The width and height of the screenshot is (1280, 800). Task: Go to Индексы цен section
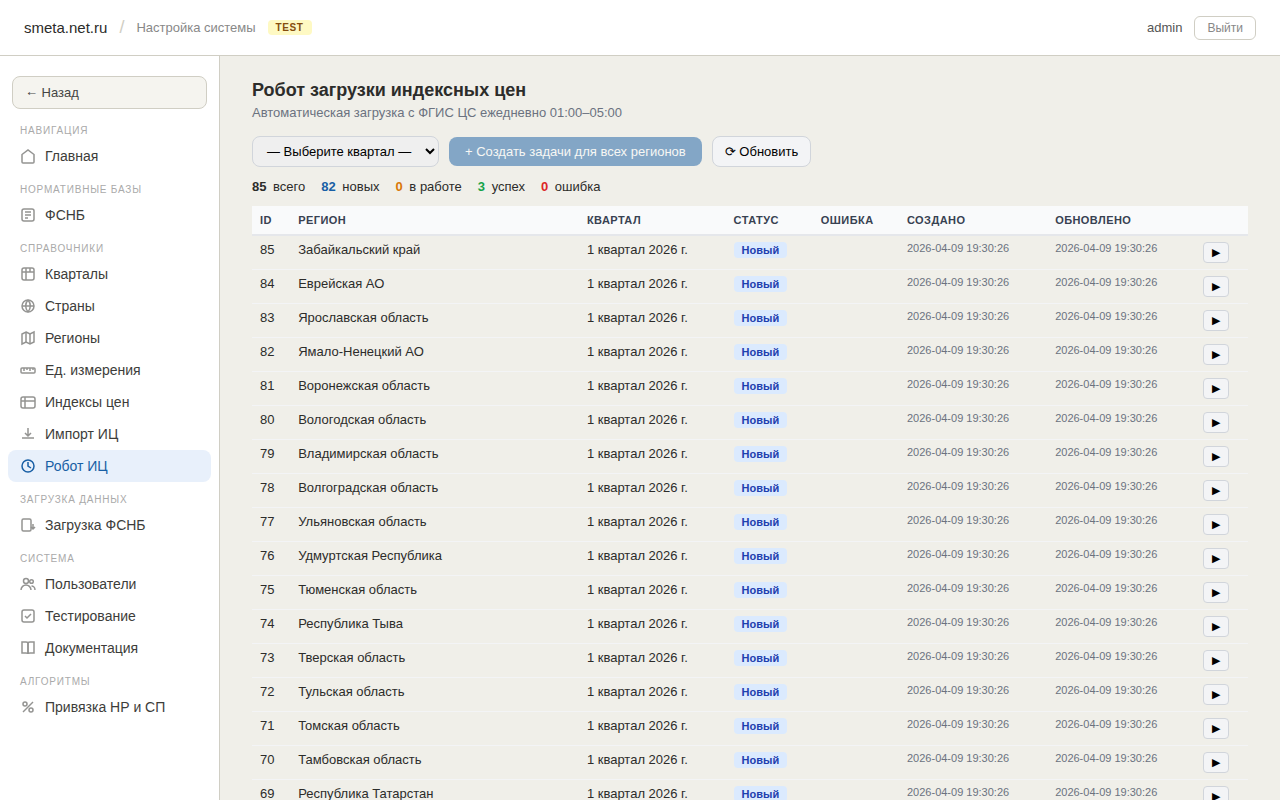(87, 402)
